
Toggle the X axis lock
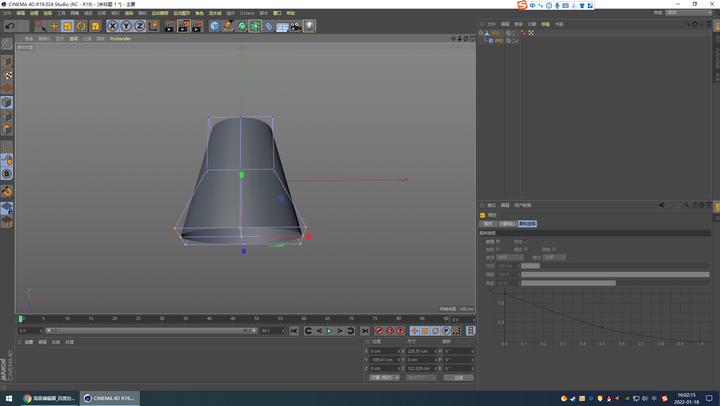pyautogui.click(x=112, y=26)
